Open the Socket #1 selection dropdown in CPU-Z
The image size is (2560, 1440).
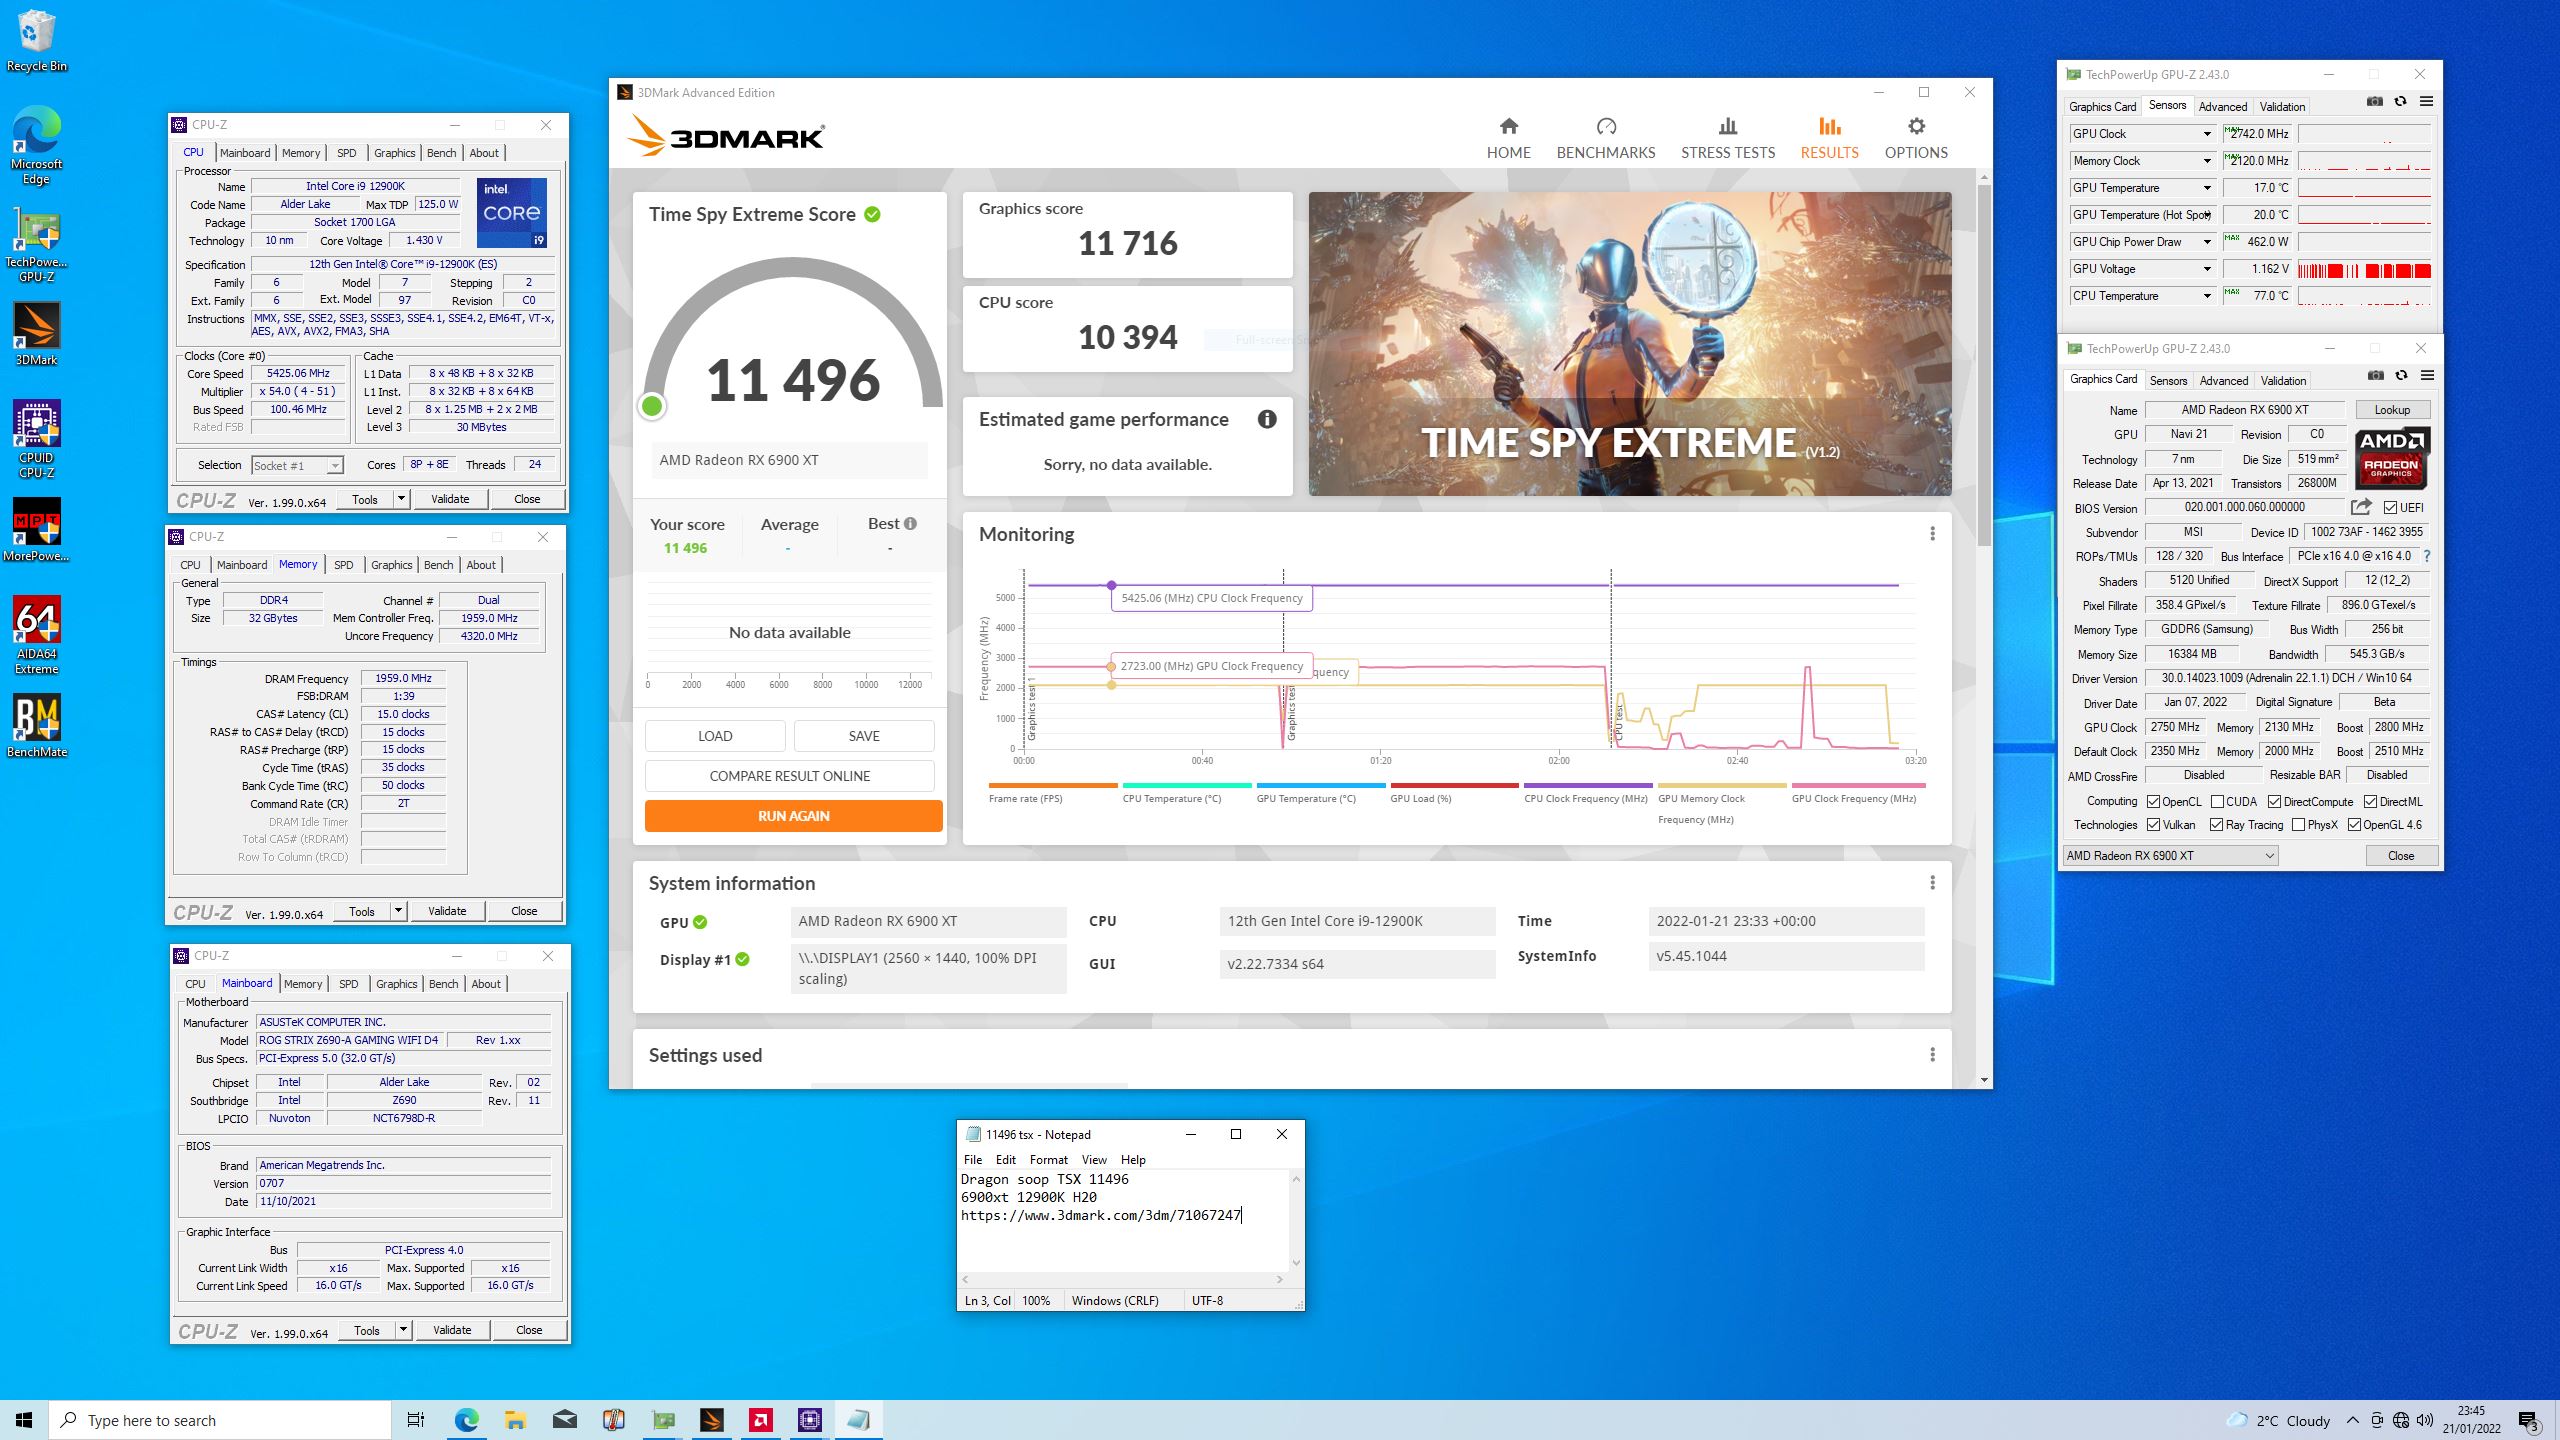pyautogui.click(x=297, y=465)
